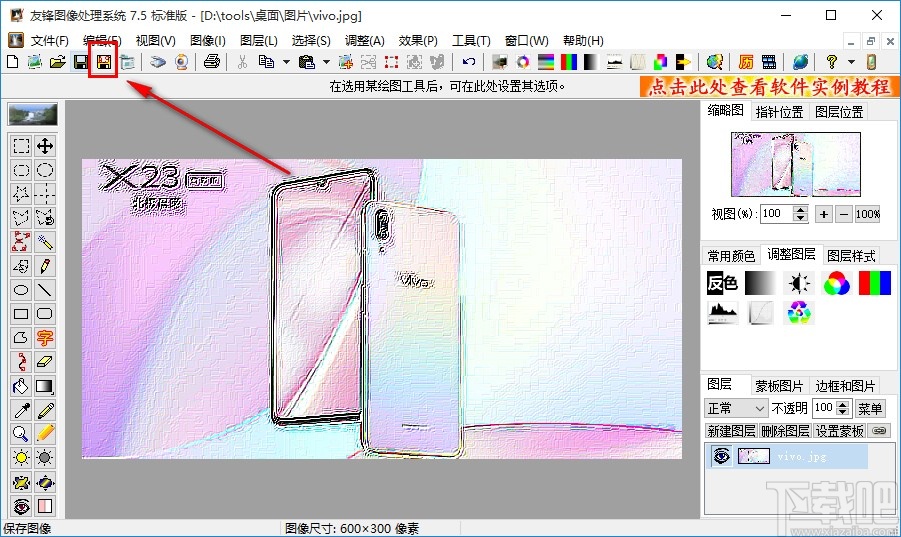
Task: Open the calendar maker 历 icon
Action: click(746, 62)
